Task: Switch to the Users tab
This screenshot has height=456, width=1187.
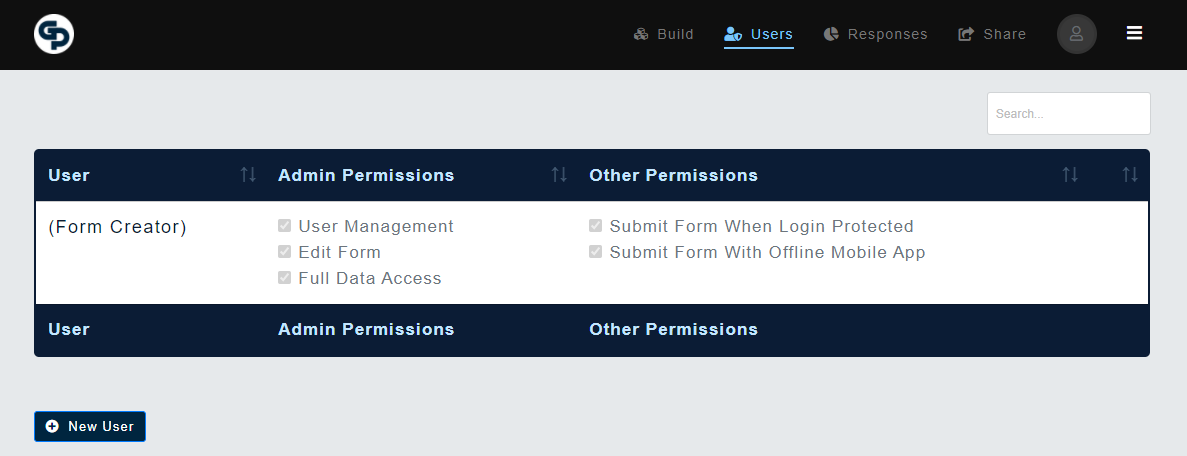Action: [x=759, y=34]
